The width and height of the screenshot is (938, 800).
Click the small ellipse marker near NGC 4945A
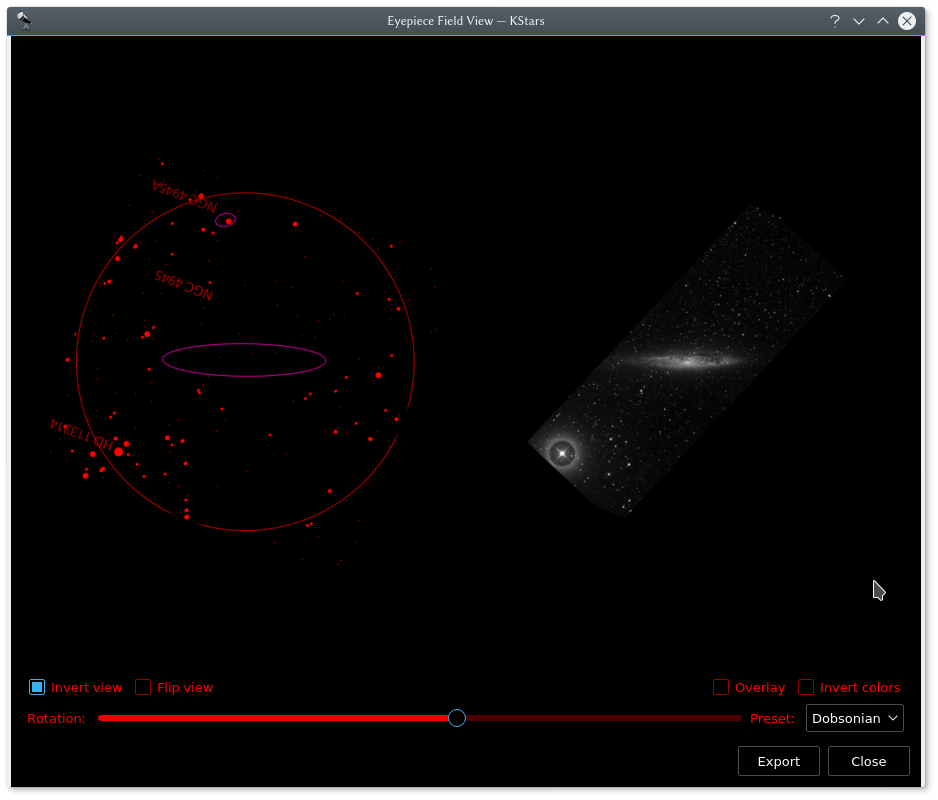224,219
